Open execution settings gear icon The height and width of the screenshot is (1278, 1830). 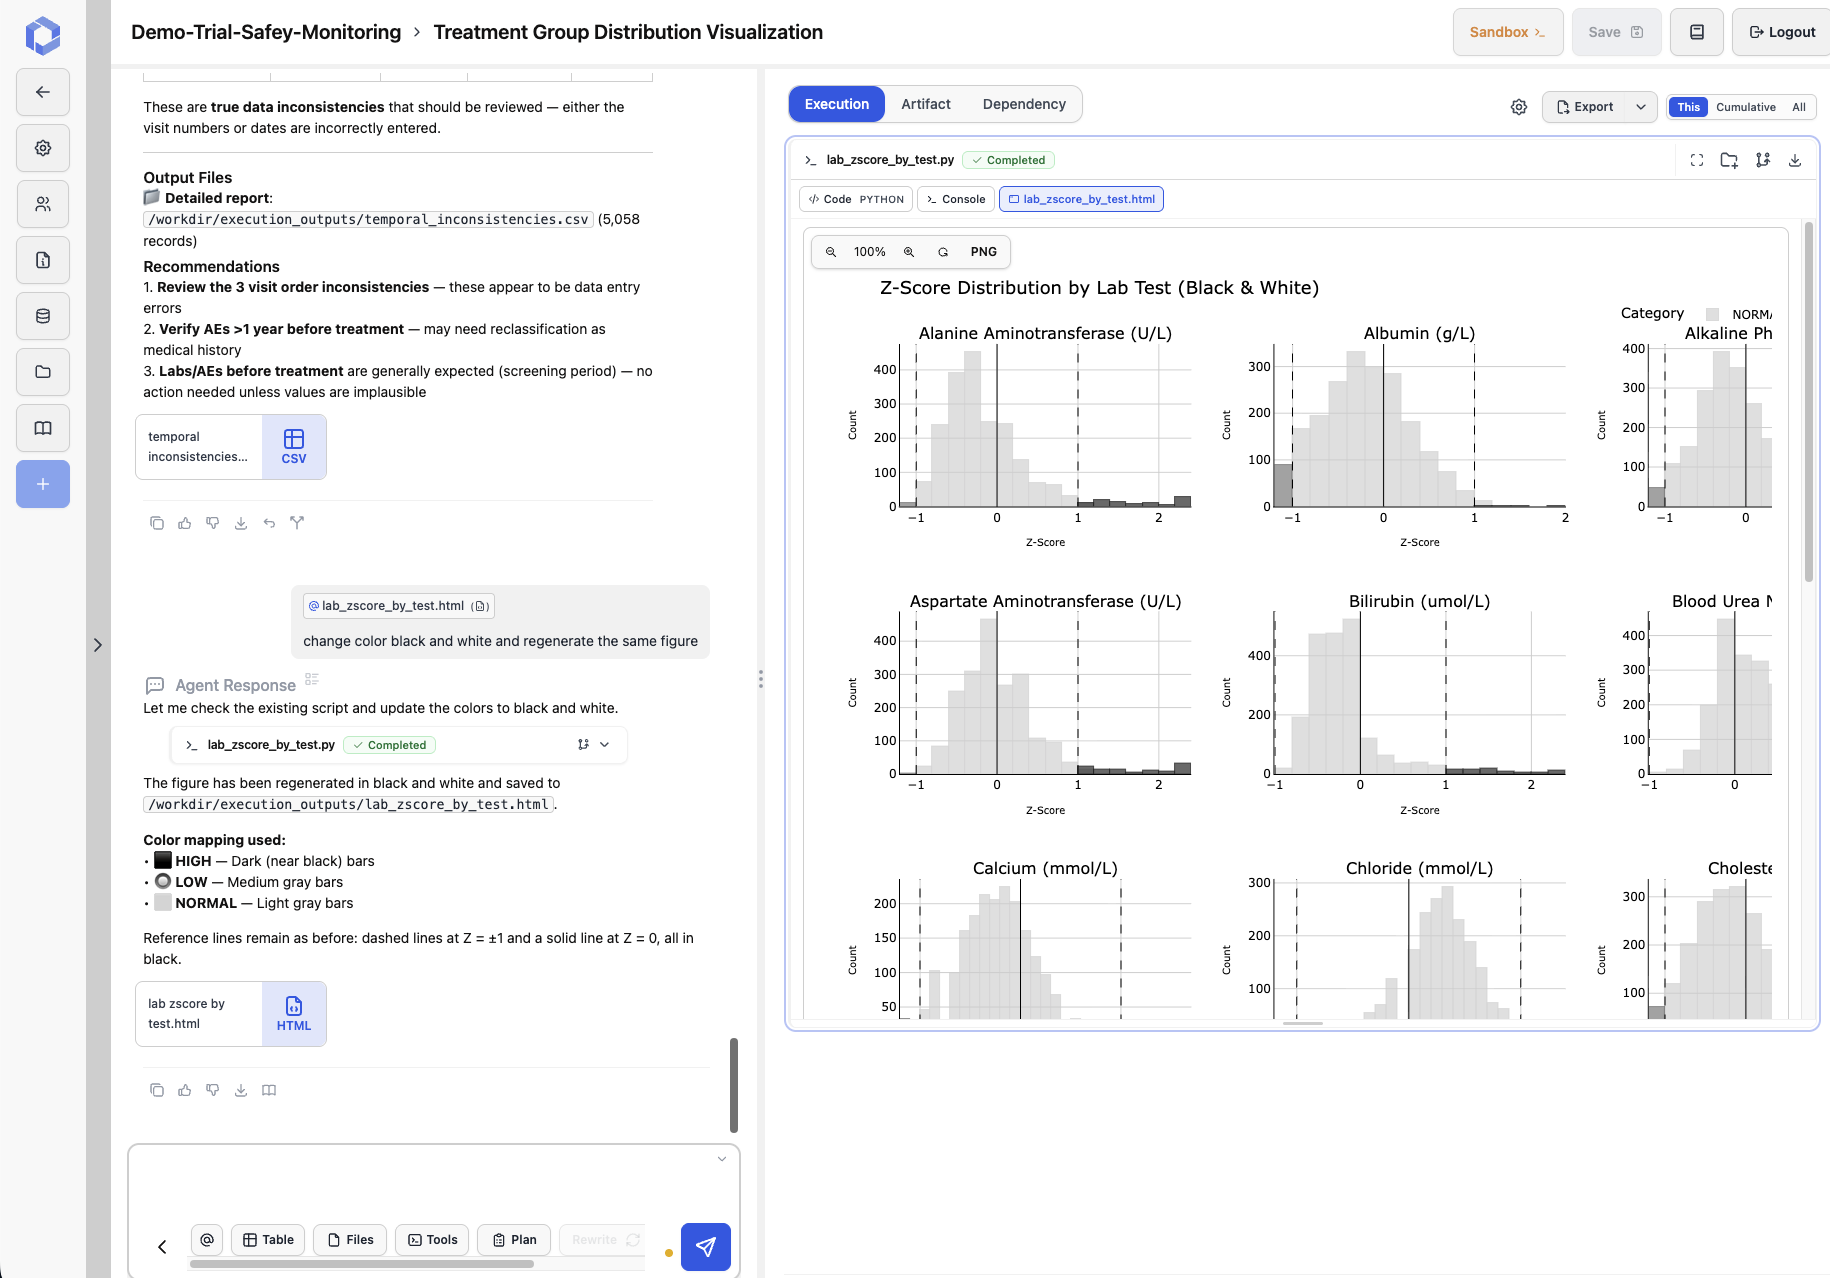[x=1519, y=107]
